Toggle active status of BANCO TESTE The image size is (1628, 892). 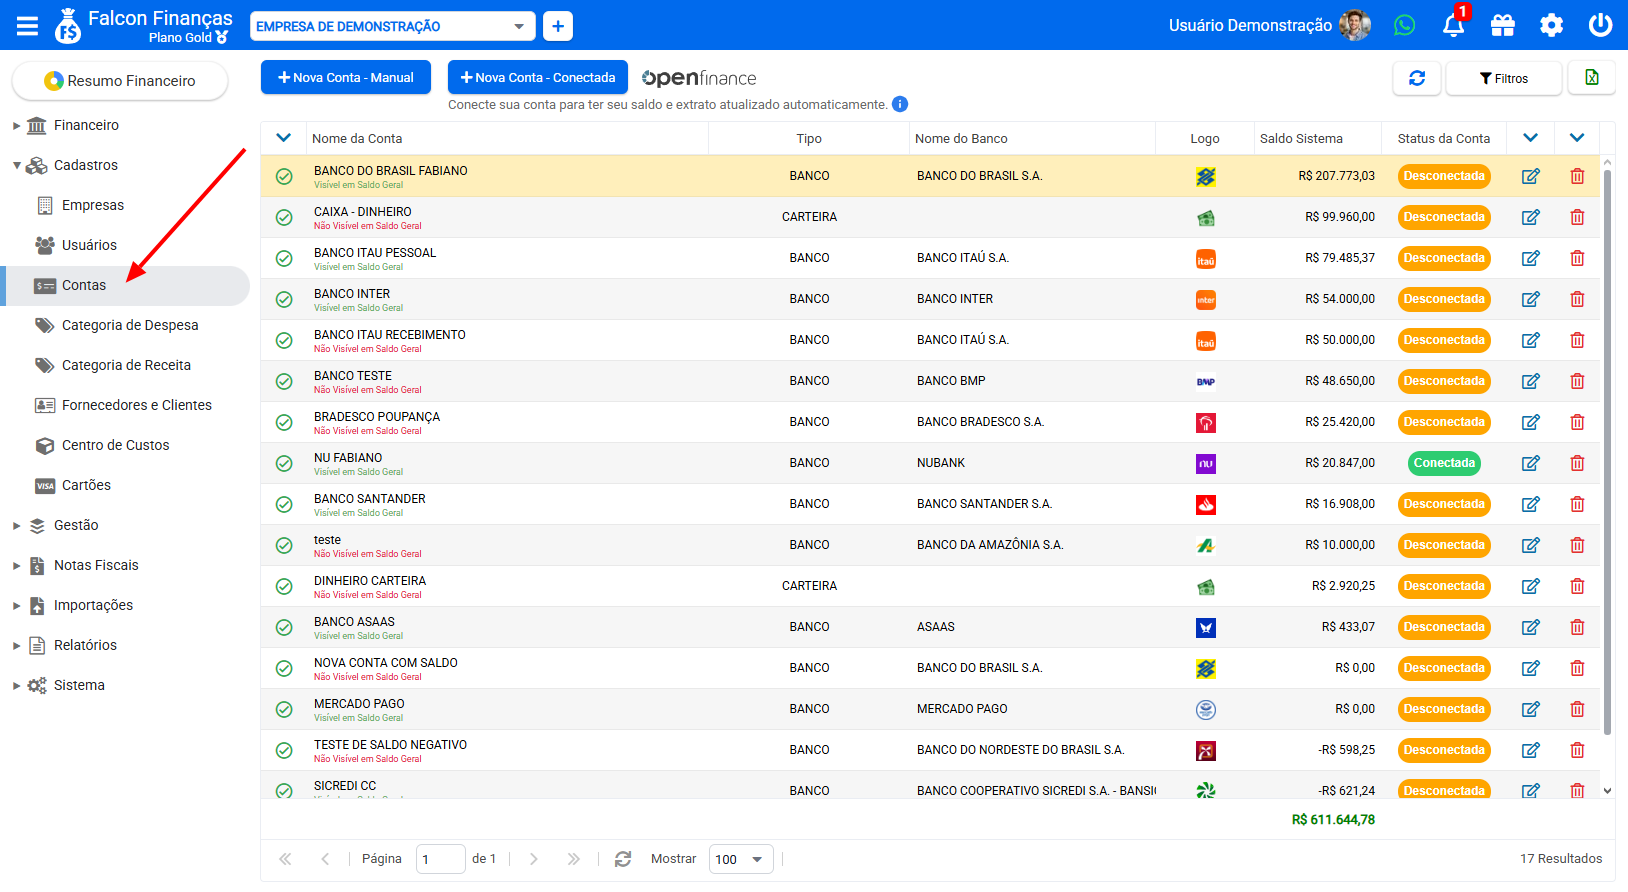[284, 381]
